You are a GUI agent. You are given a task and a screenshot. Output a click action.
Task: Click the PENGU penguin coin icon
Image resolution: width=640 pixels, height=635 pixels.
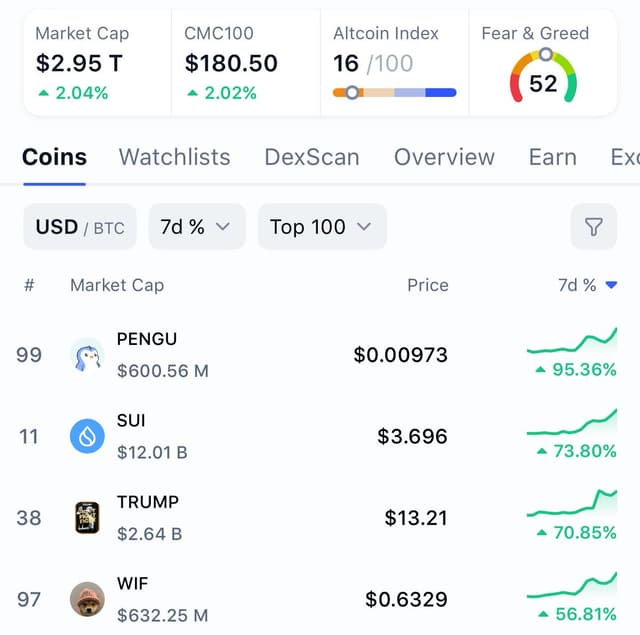click(x=87, y=355)
